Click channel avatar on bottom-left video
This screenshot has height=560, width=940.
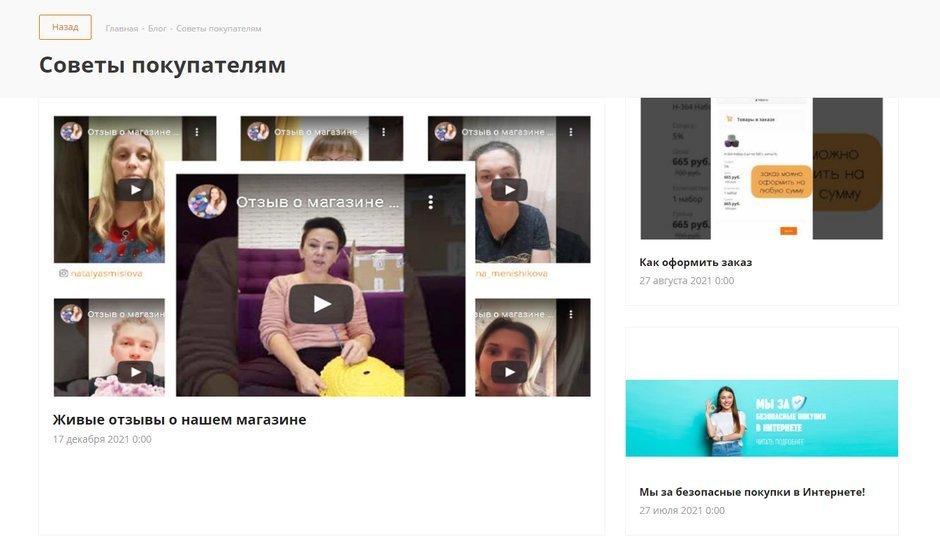(71, 314)
